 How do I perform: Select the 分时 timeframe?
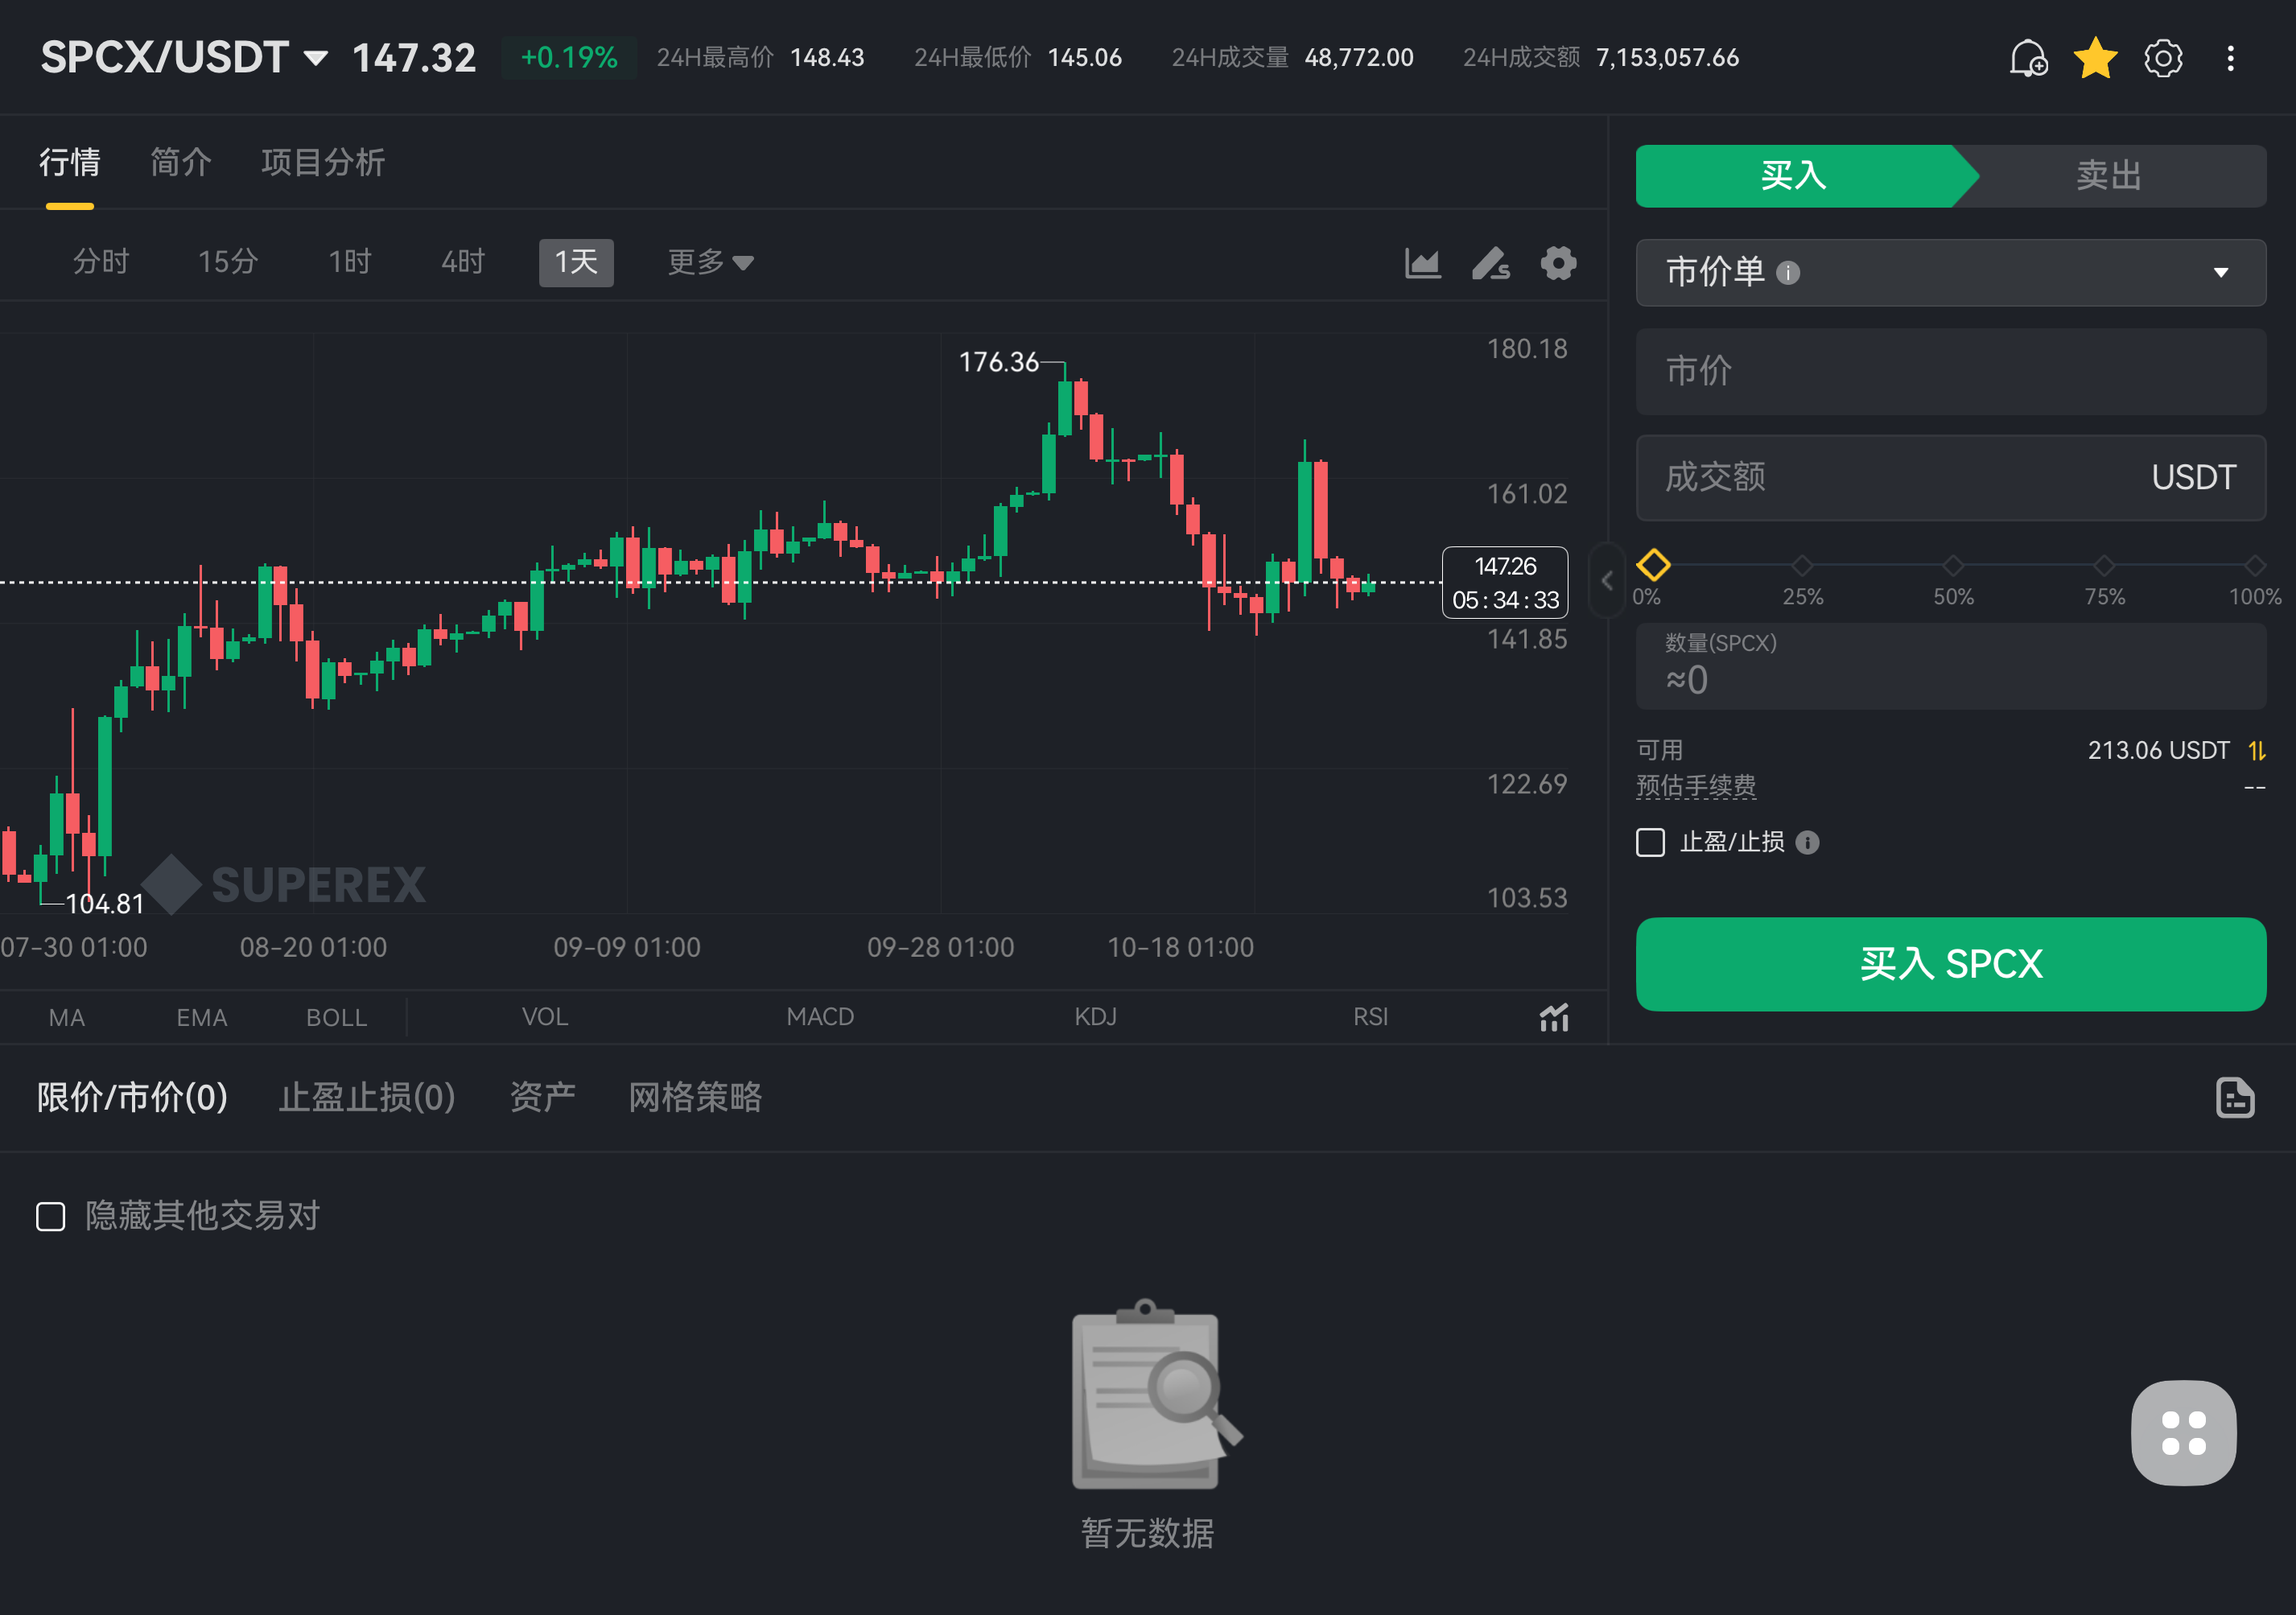pos(101,262)
